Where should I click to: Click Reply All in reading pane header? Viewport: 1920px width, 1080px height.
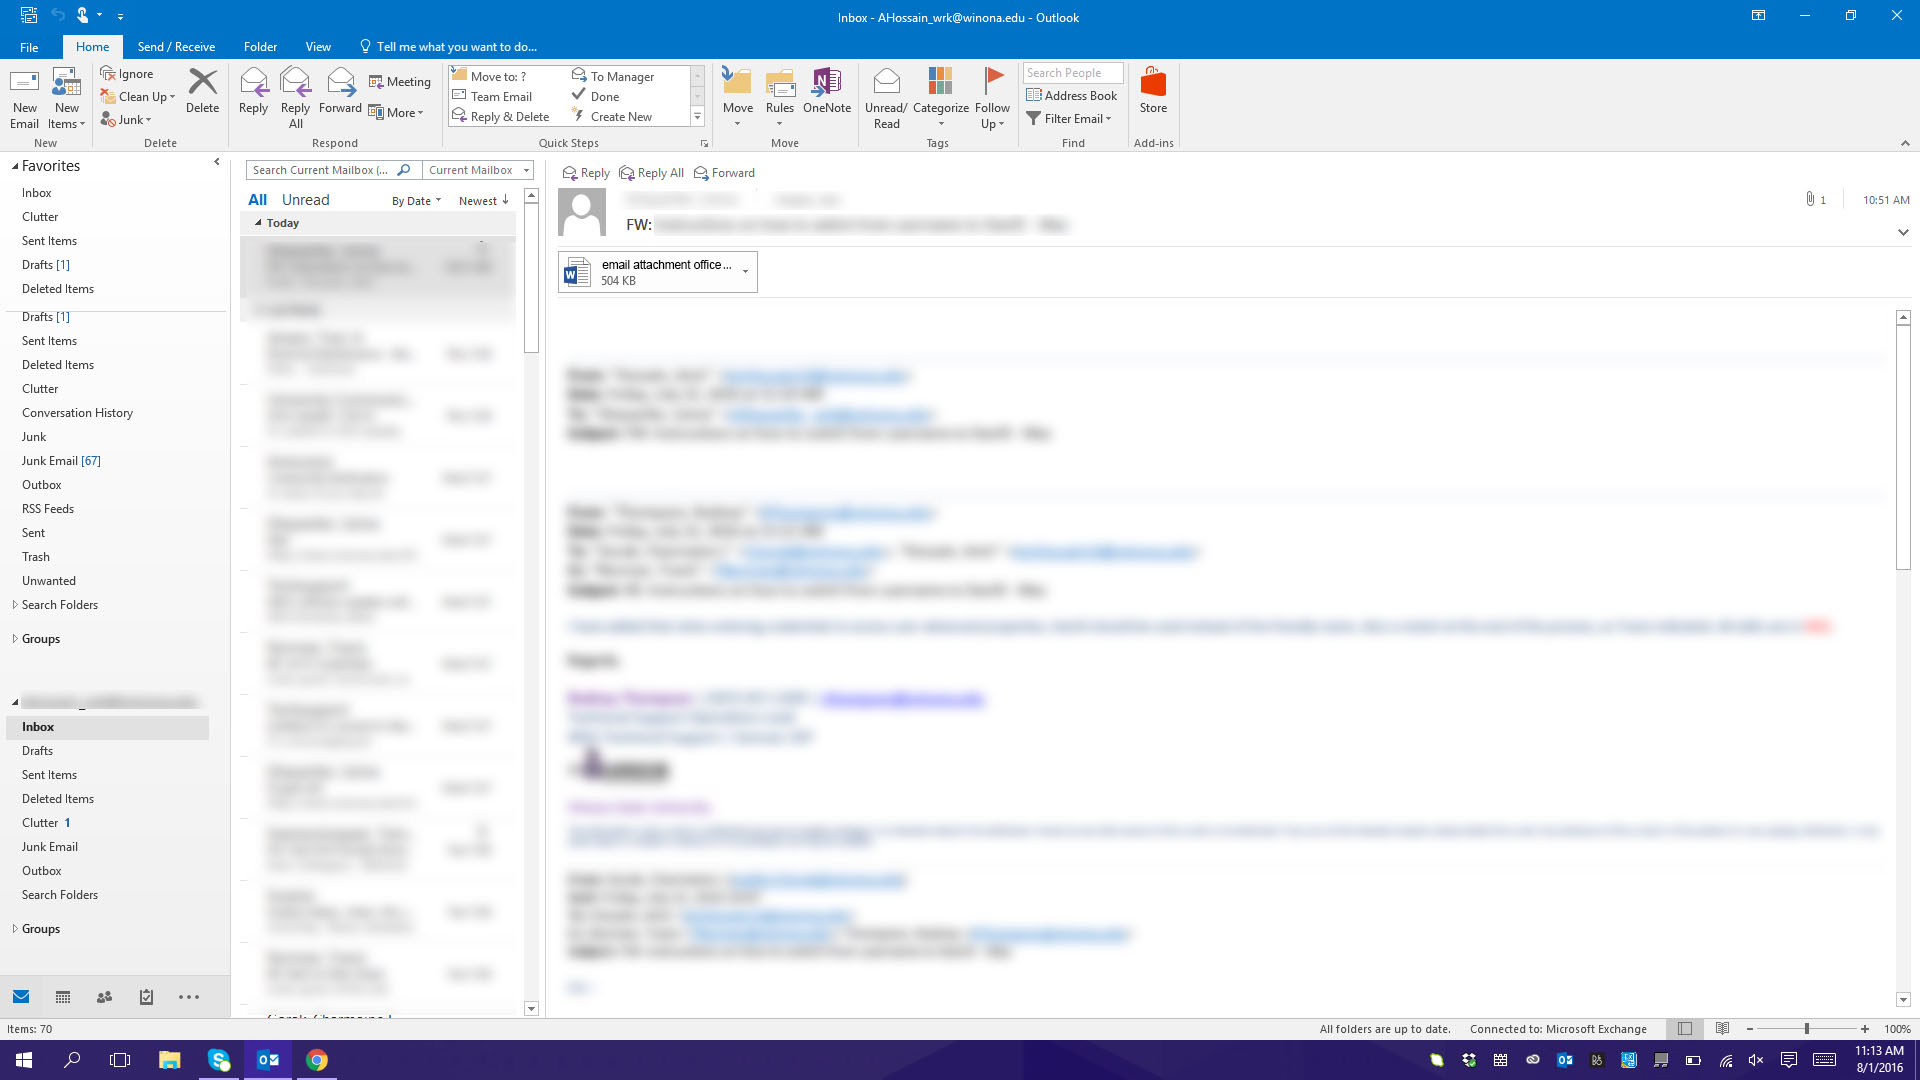pos(652,173)
